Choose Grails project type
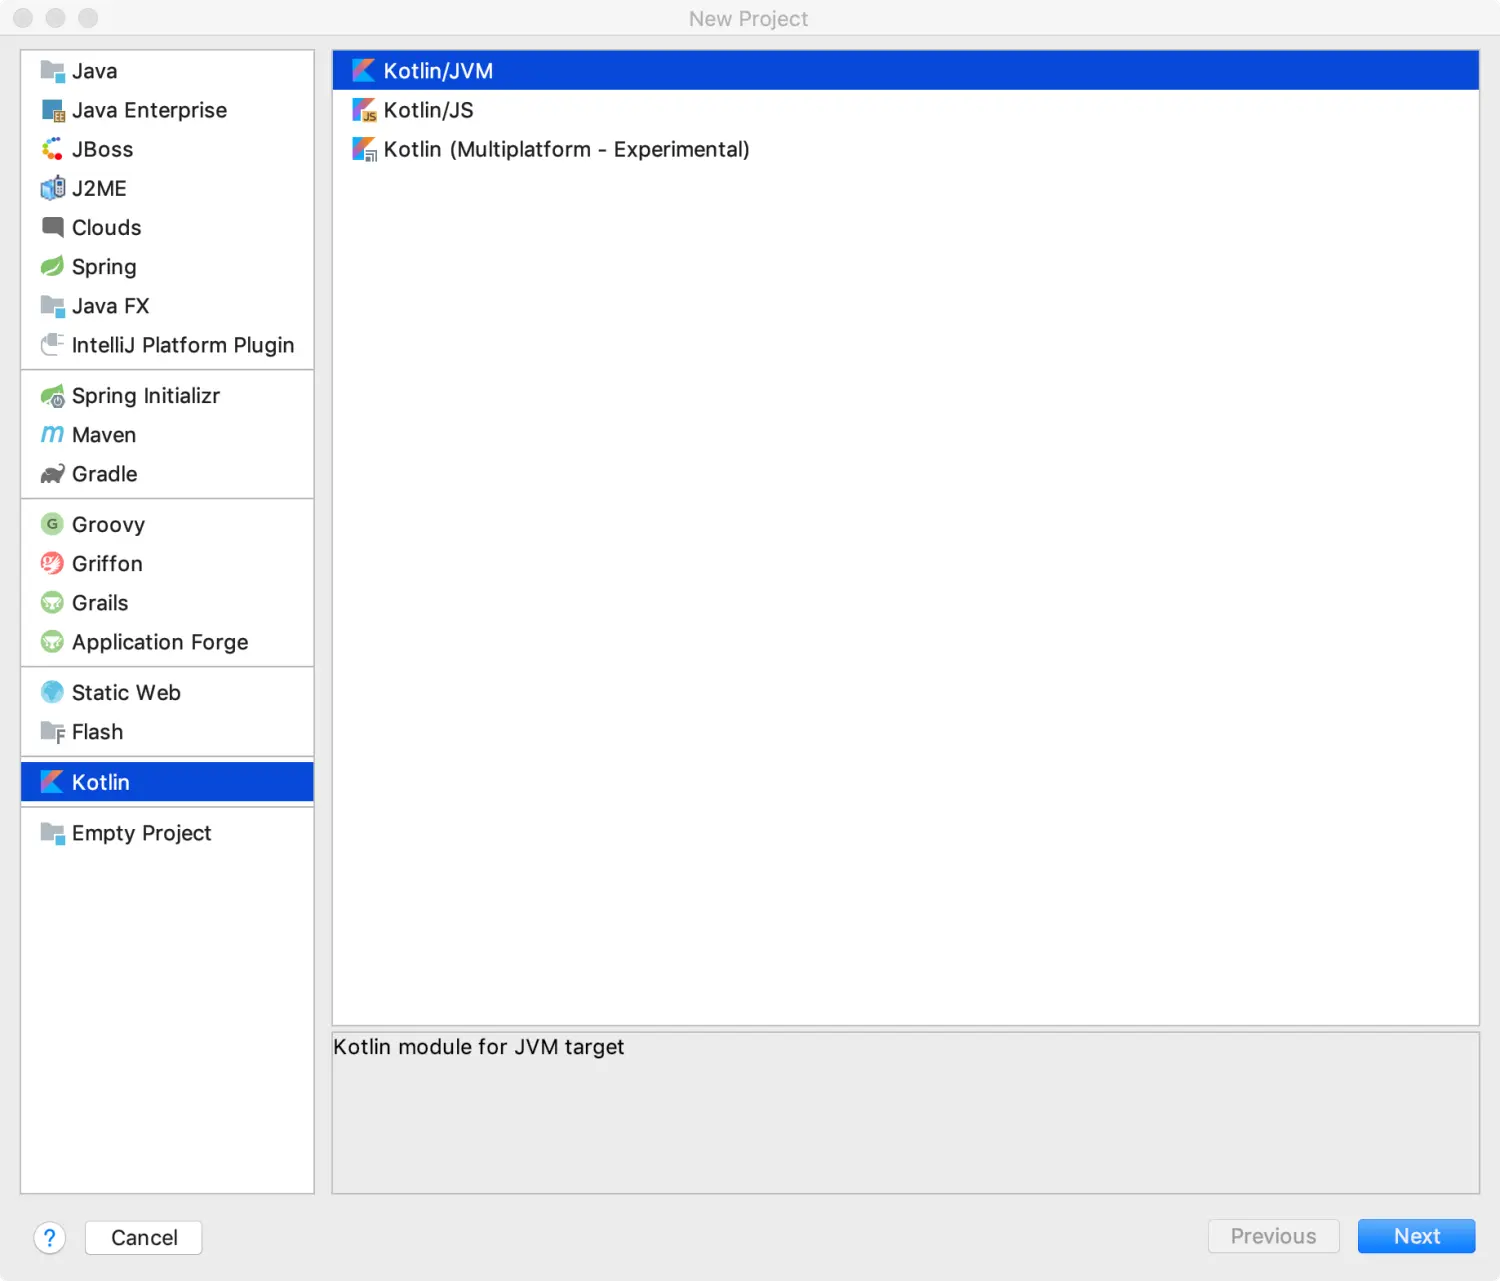The width and height of the screenshot is (1500, 1281). 167,603
